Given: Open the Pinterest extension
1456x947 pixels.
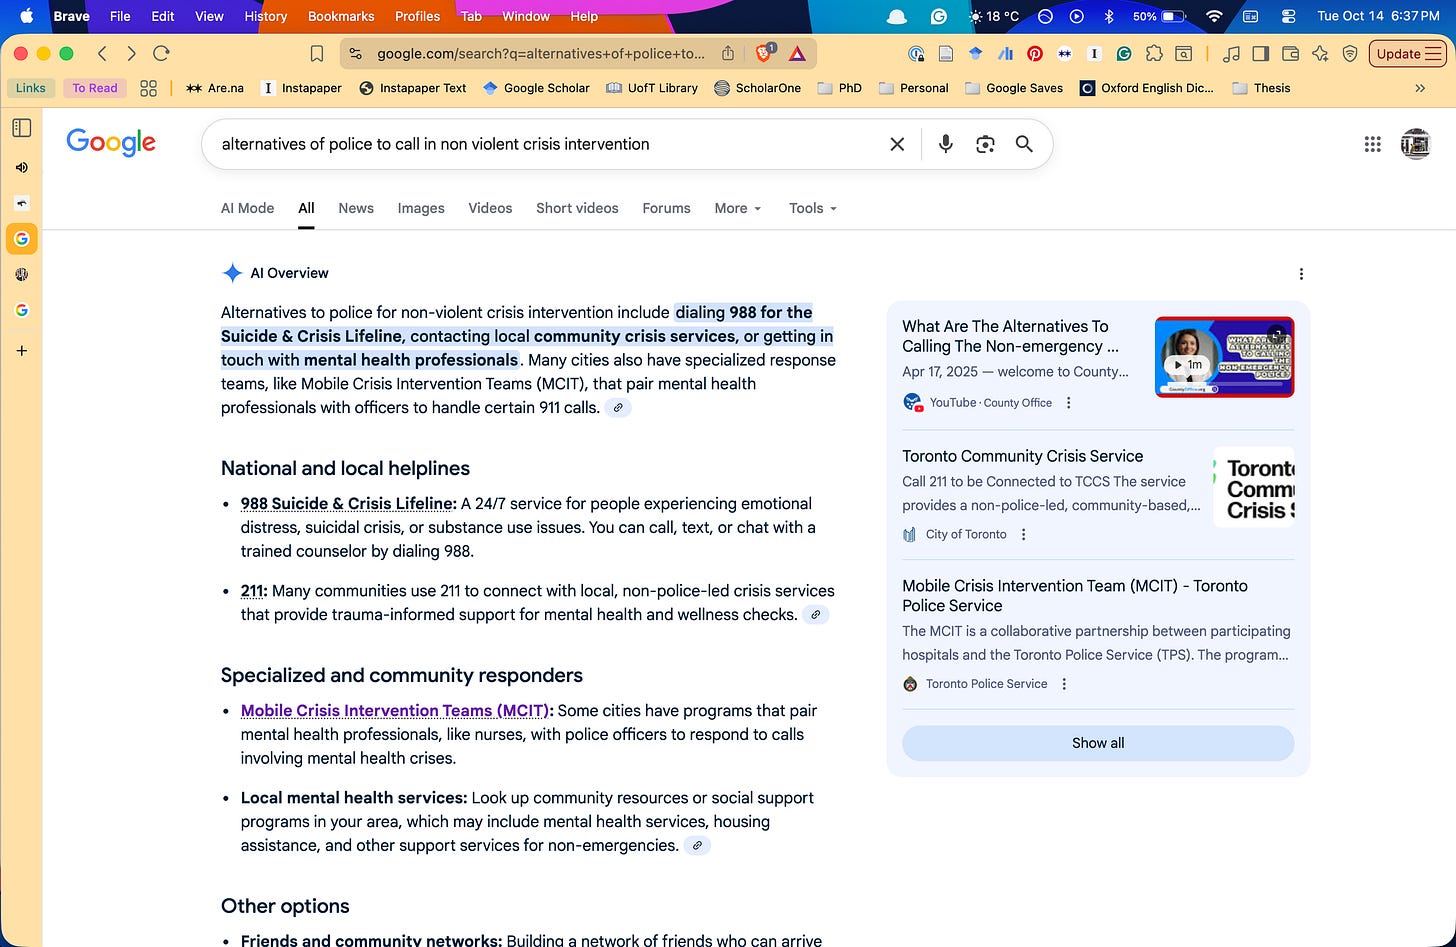Looking at the screenshot, I should point(1035,54).
